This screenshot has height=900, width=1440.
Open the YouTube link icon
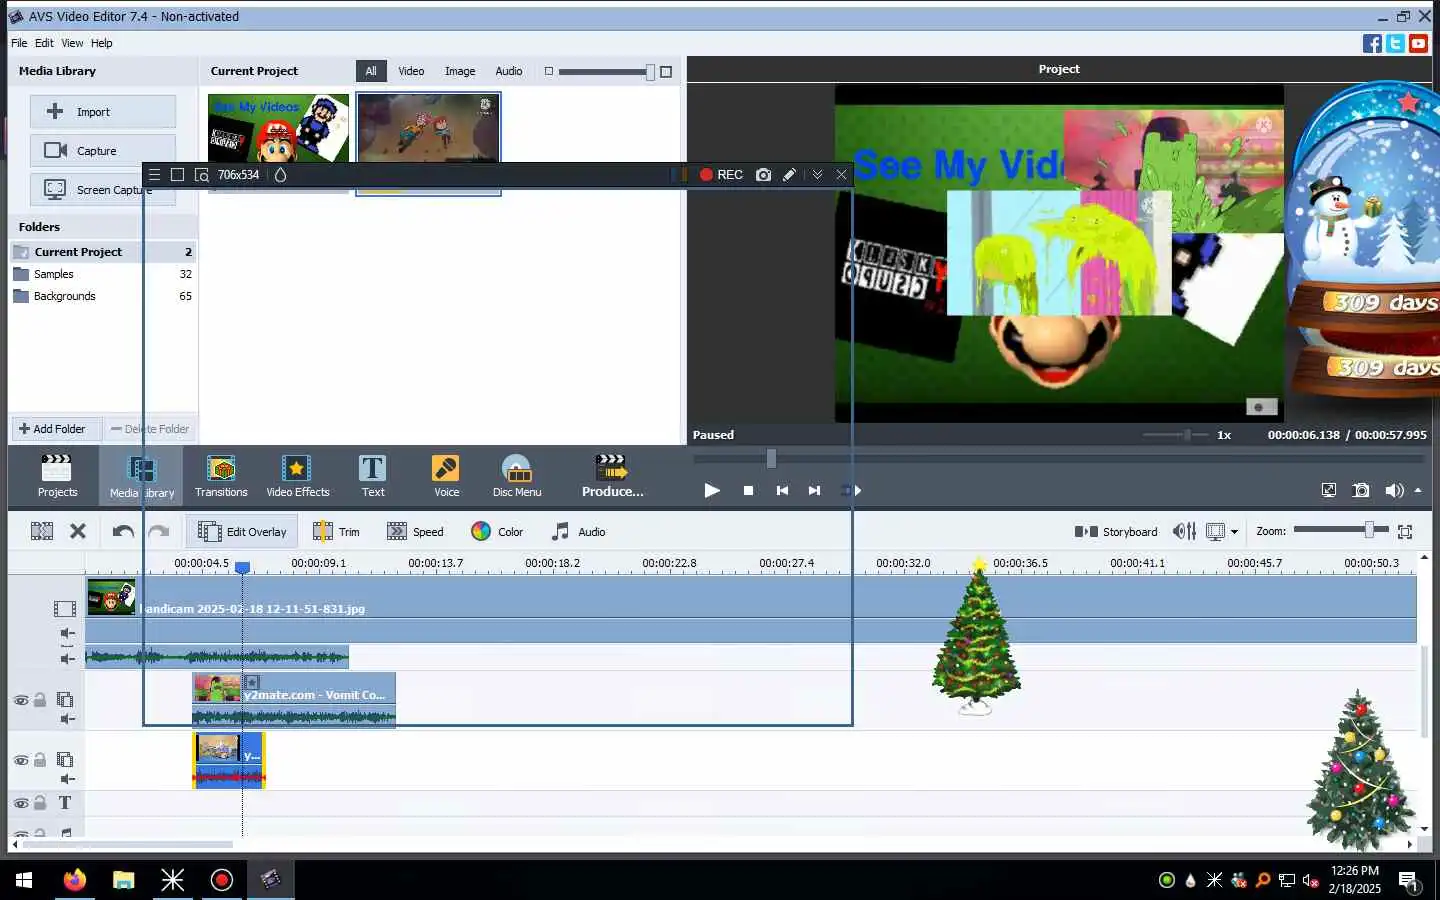[1418, 43]
